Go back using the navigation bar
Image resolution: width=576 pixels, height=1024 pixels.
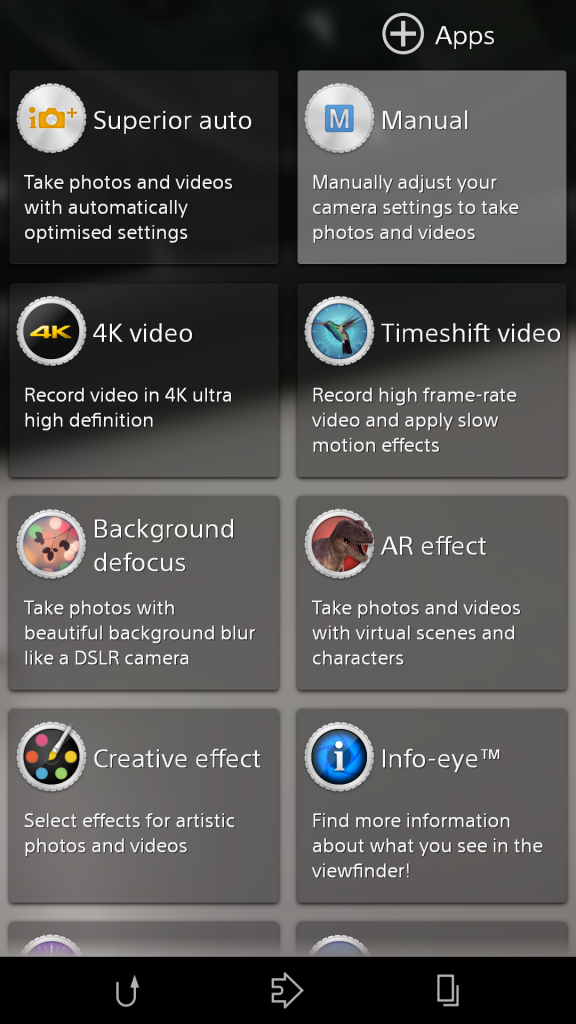coord(127,991)
